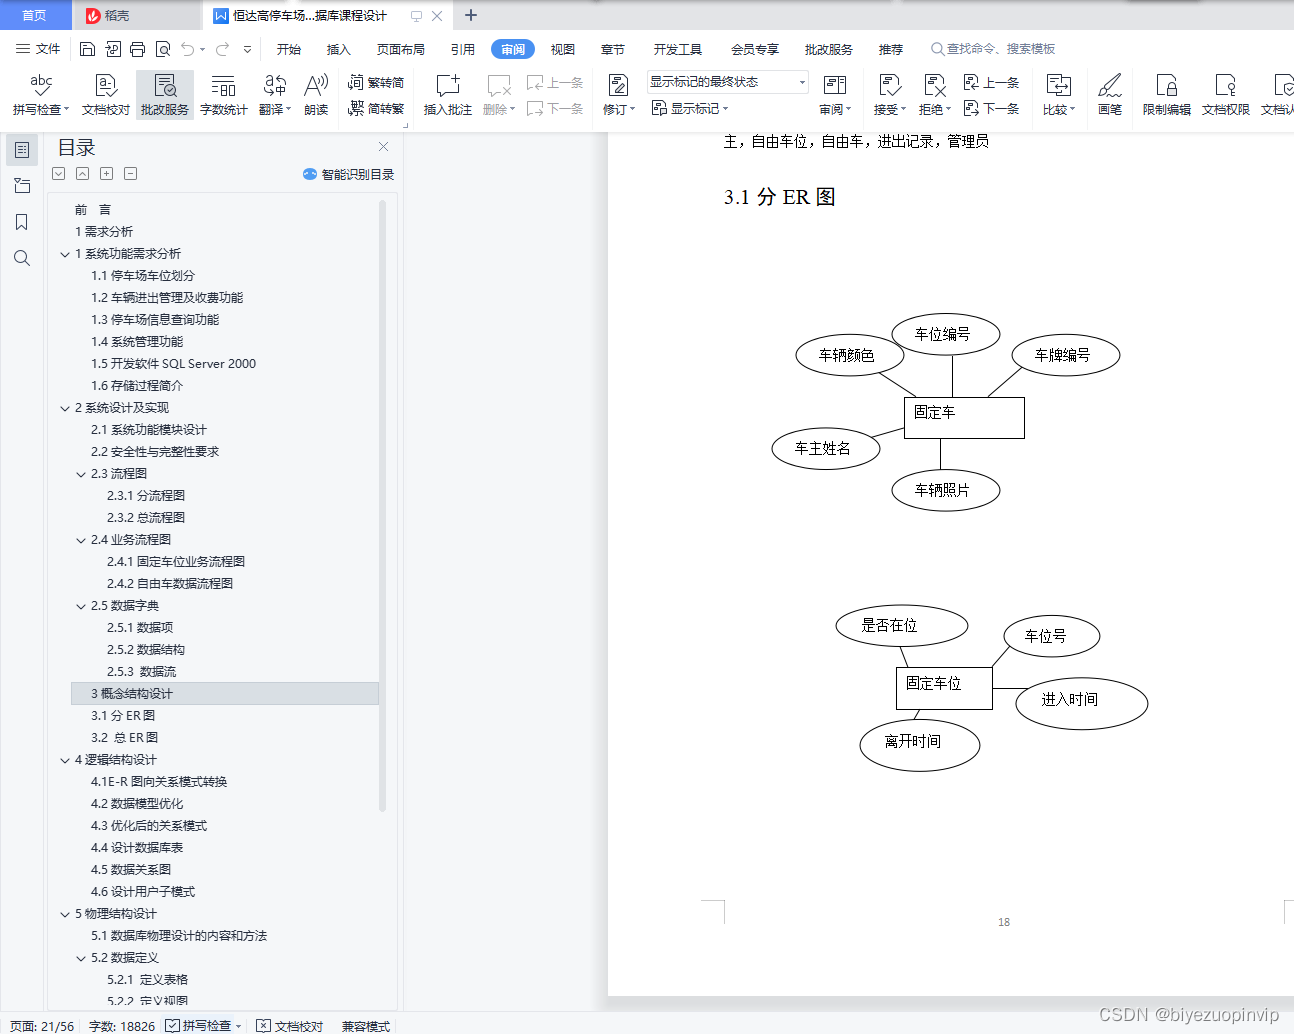This screenshot has height=1034, width=1294.
Task: Switch to the 引用 ribbon tab
Action: [463, 49]
